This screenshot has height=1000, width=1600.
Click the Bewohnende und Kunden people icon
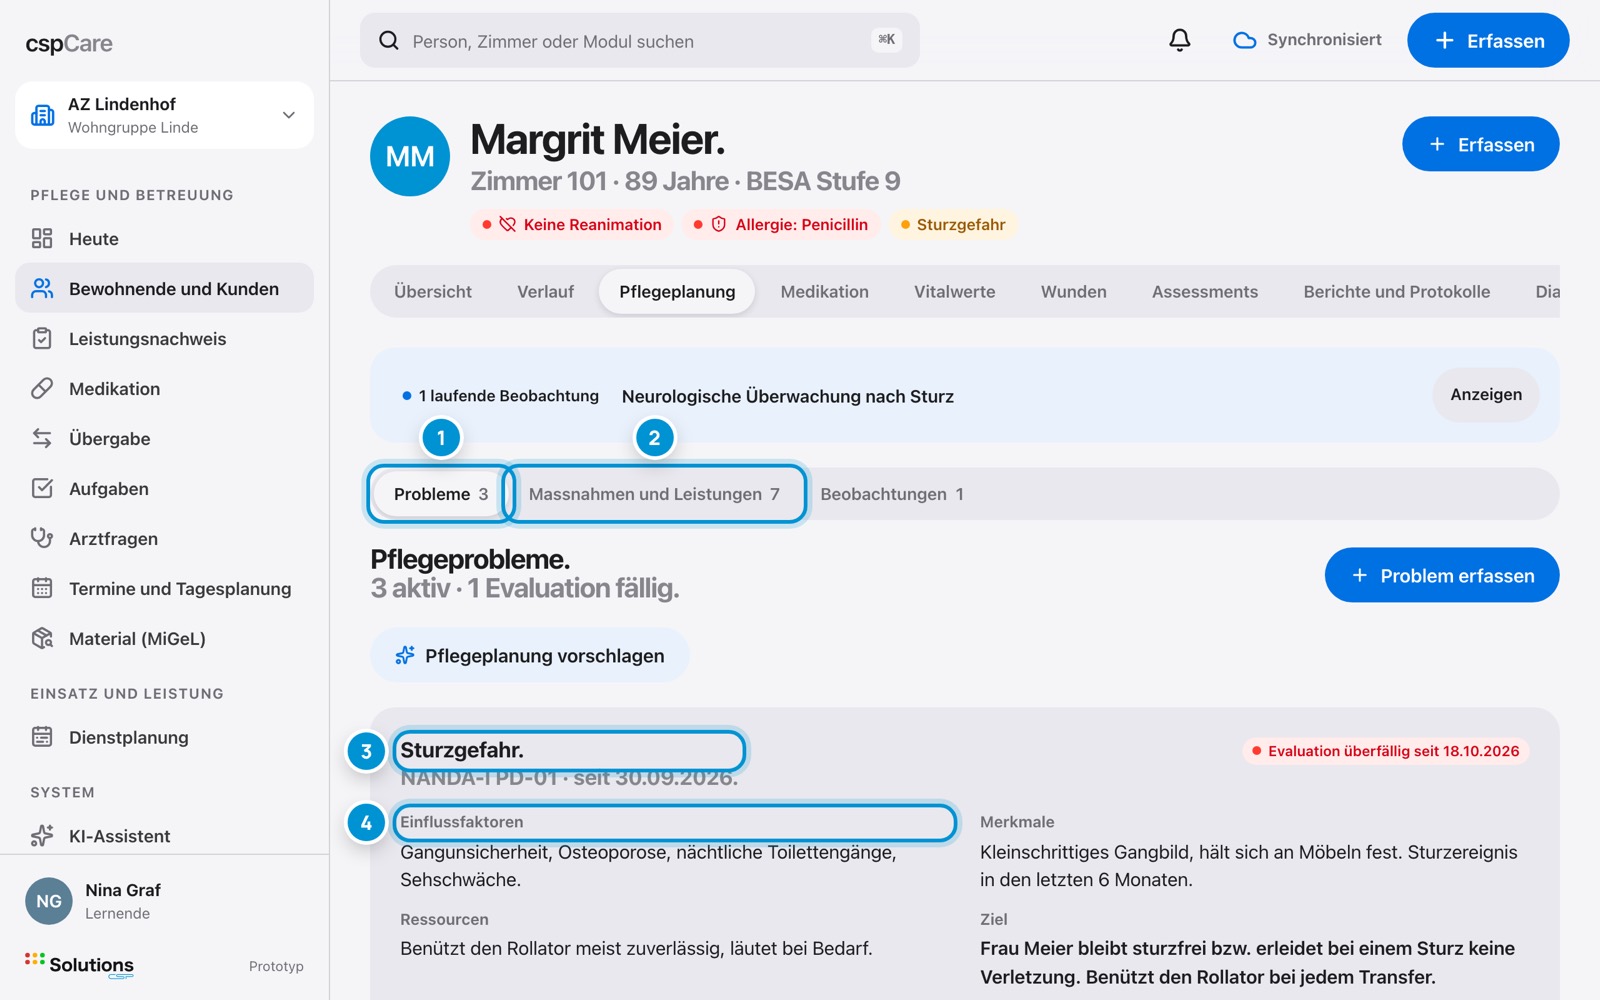click(42, 288)
